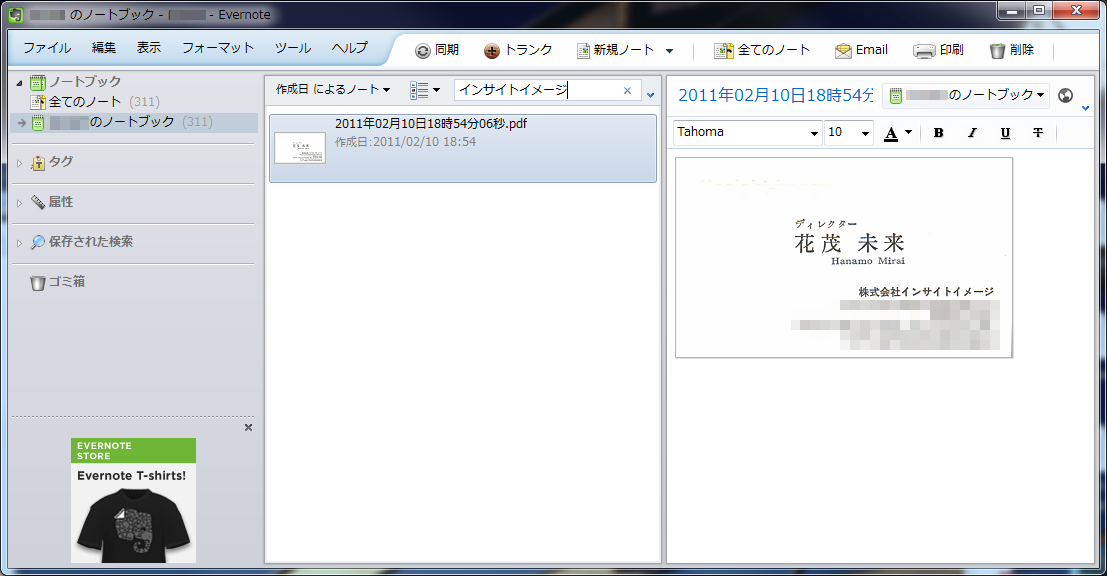Open the 作成日 によるノート sort dropdown

click(333, 90)
